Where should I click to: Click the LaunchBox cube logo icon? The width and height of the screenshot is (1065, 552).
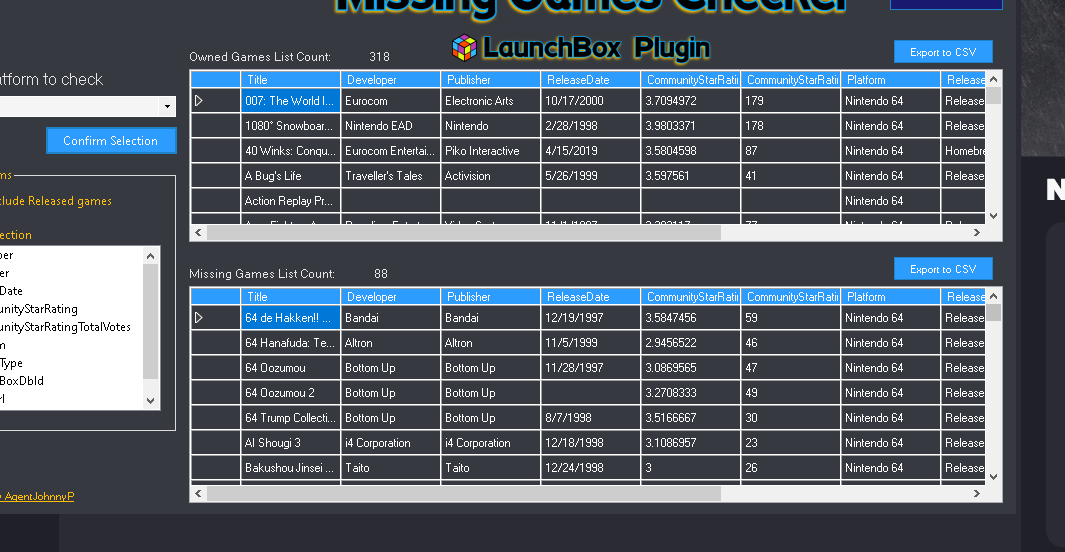[x=465, y=48]
